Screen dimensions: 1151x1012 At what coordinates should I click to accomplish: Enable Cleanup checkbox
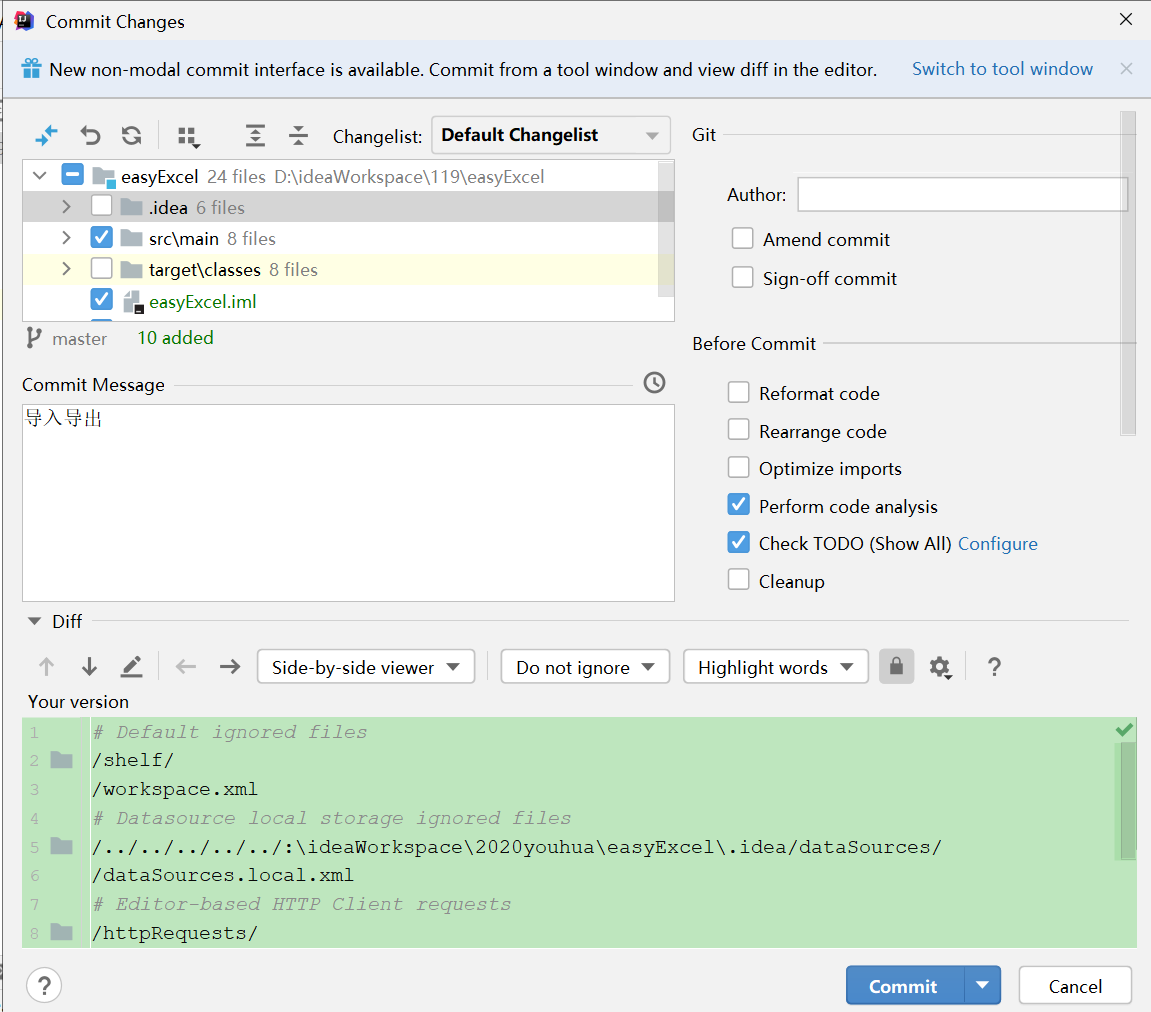pyautogui.click(x=738, y=580)
